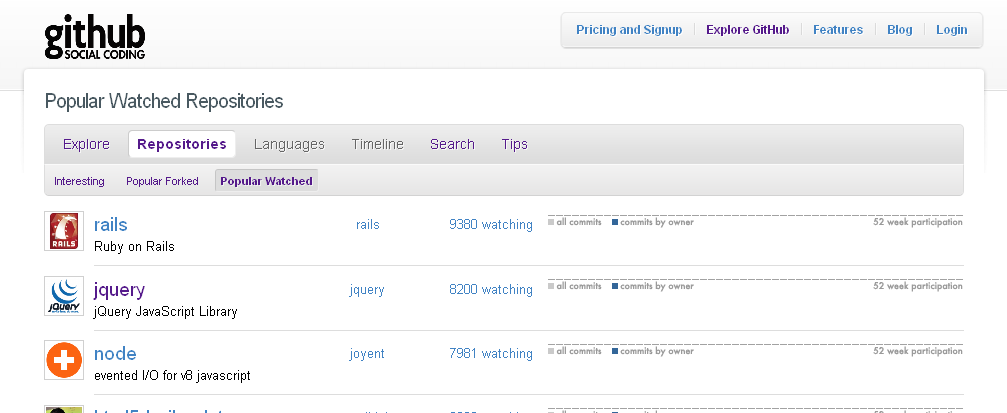
Task: Click the 52 week participation label on the jquery row
Action: (918, 286)
